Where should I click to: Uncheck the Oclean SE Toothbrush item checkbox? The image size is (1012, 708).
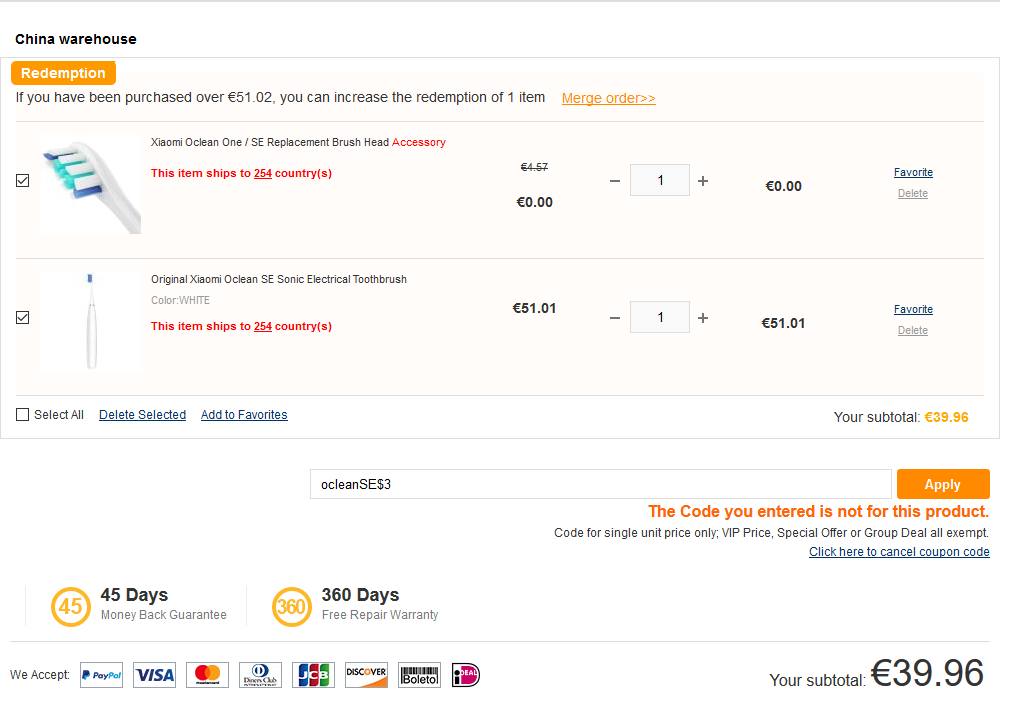pos(23,318)
